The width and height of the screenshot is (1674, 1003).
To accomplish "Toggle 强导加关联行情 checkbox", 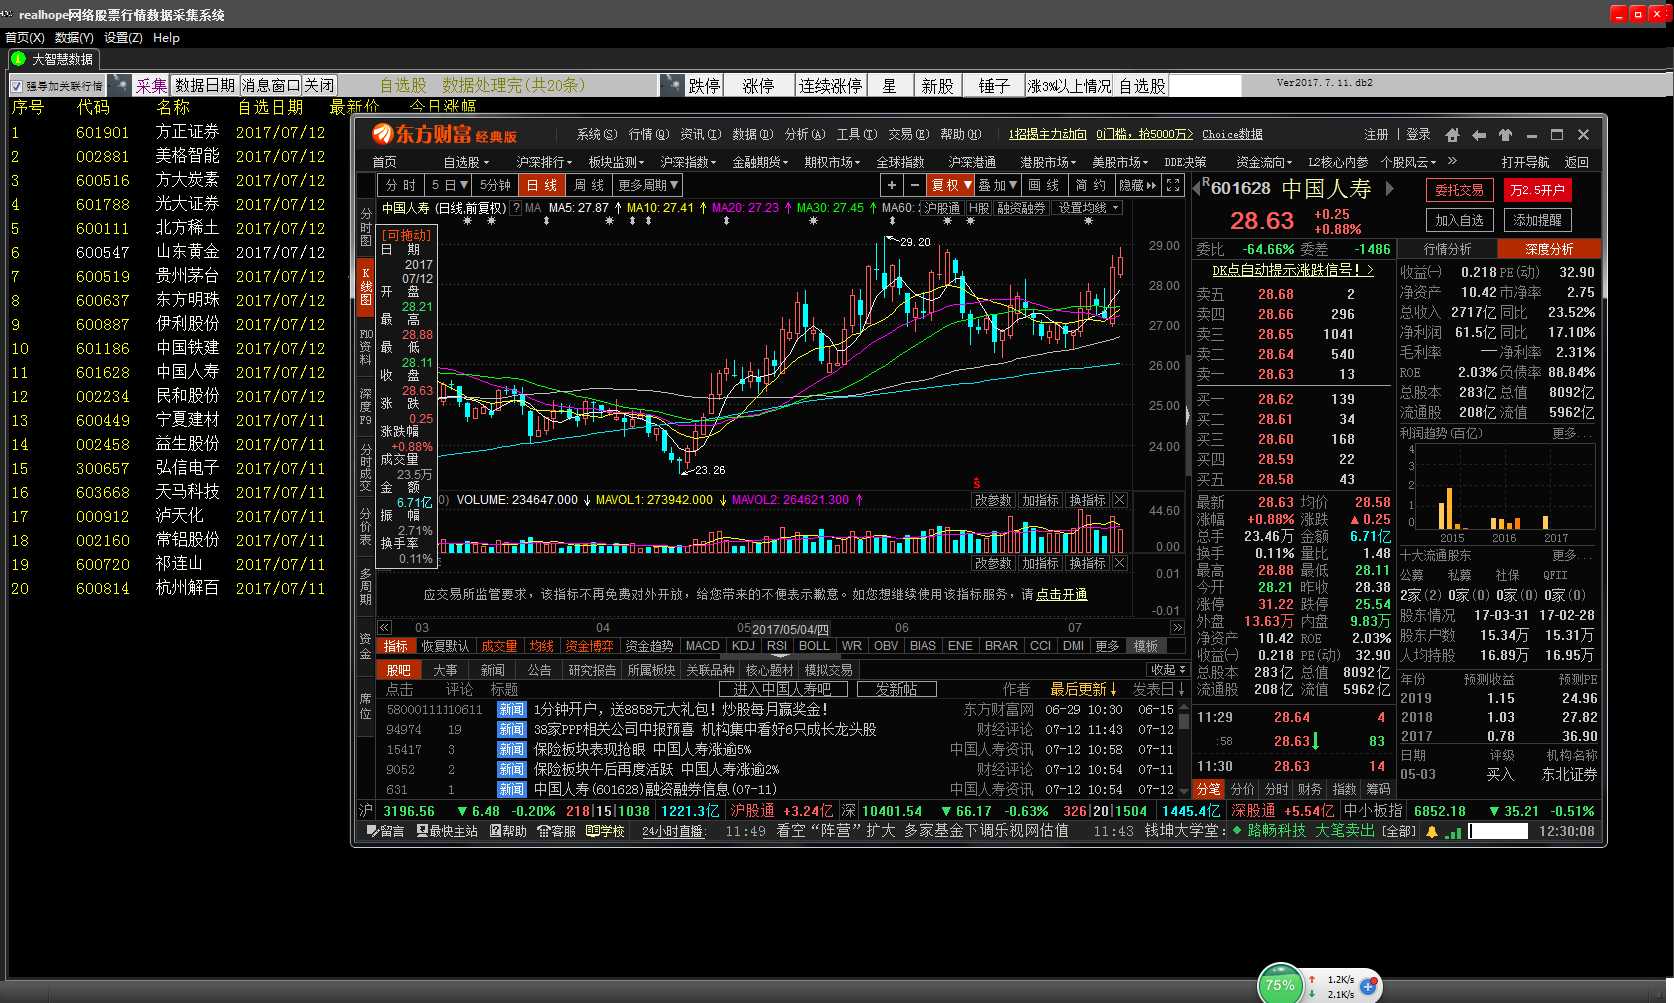I will pyautogui.click(x=17, y=86).
